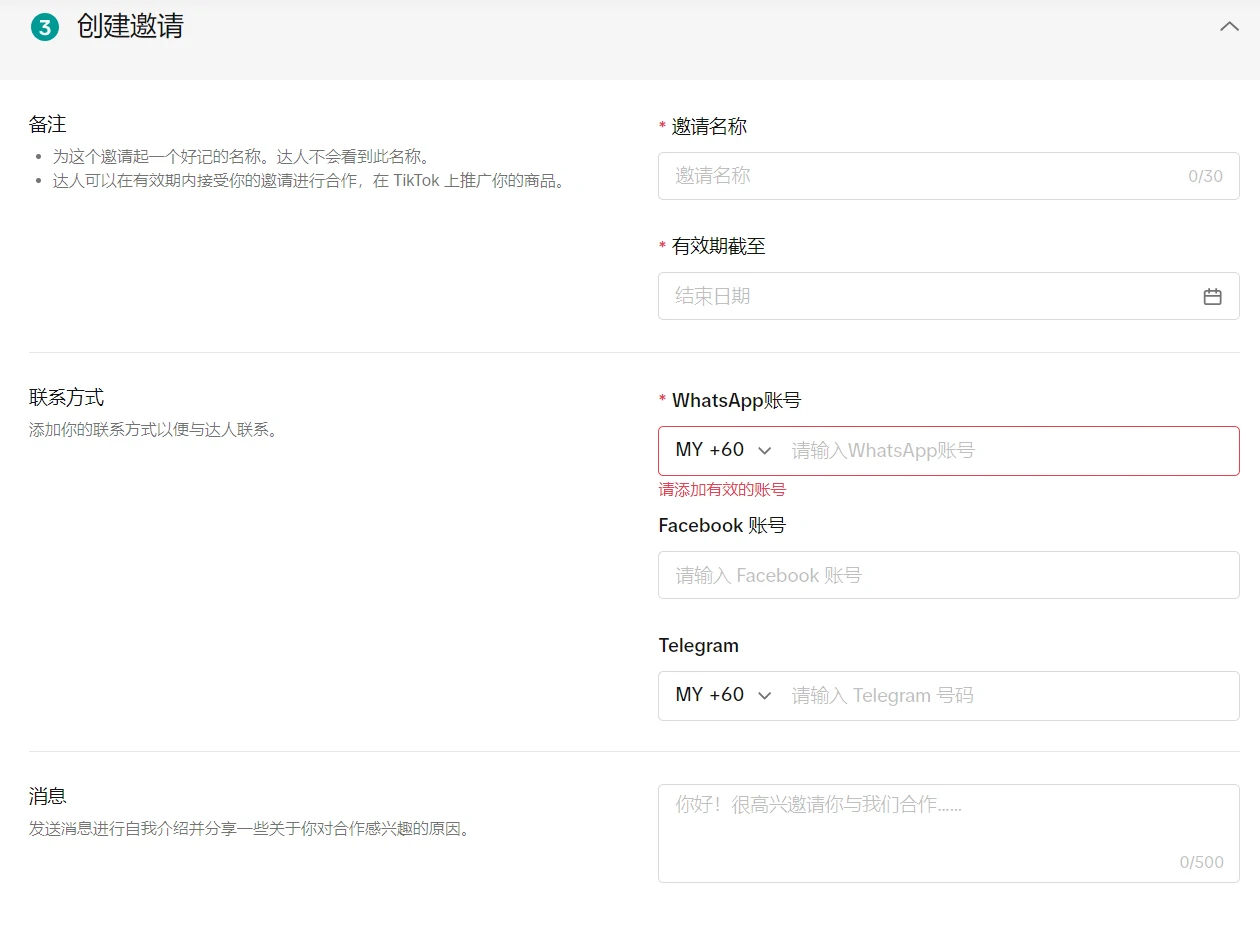
Task: Expand the Telegram country code chevron
Action: tap(765, 695)
